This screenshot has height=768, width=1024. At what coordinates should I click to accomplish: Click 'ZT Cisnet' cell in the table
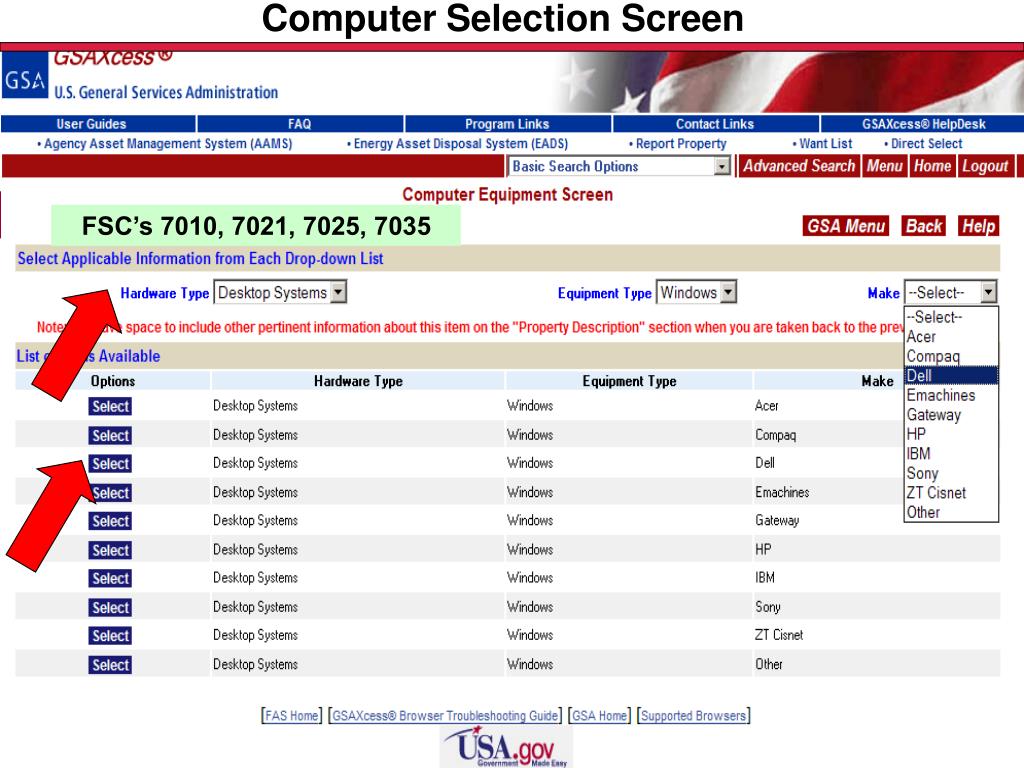pos(778,635)
